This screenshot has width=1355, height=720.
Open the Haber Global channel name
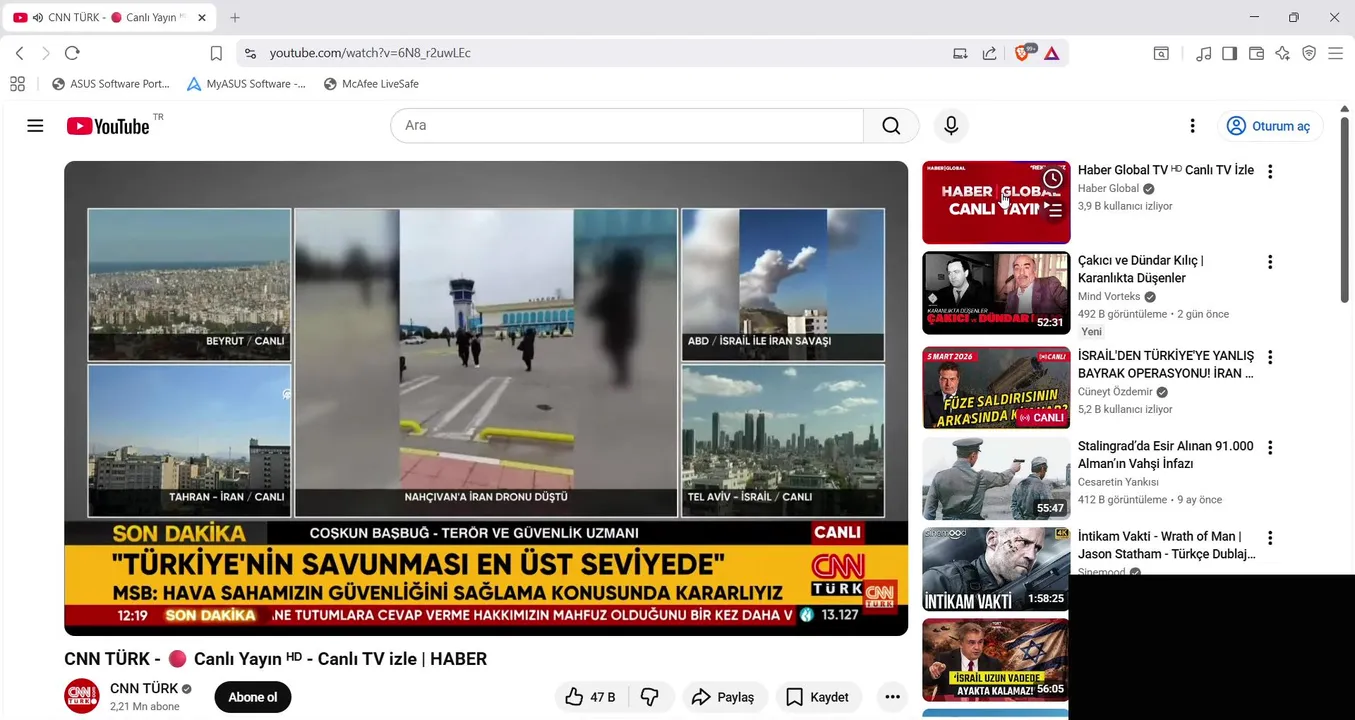click(1108, 188)
